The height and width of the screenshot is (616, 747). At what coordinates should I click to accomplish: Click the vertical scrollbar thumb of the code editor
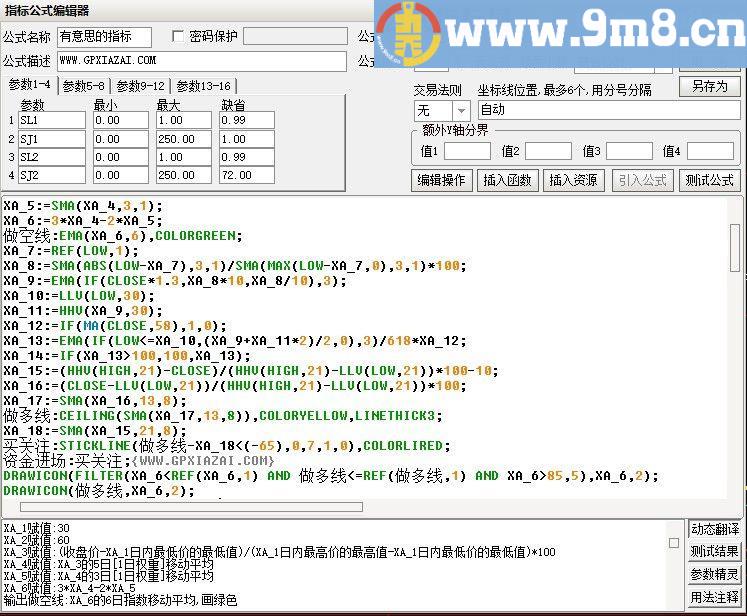(735, 248)
